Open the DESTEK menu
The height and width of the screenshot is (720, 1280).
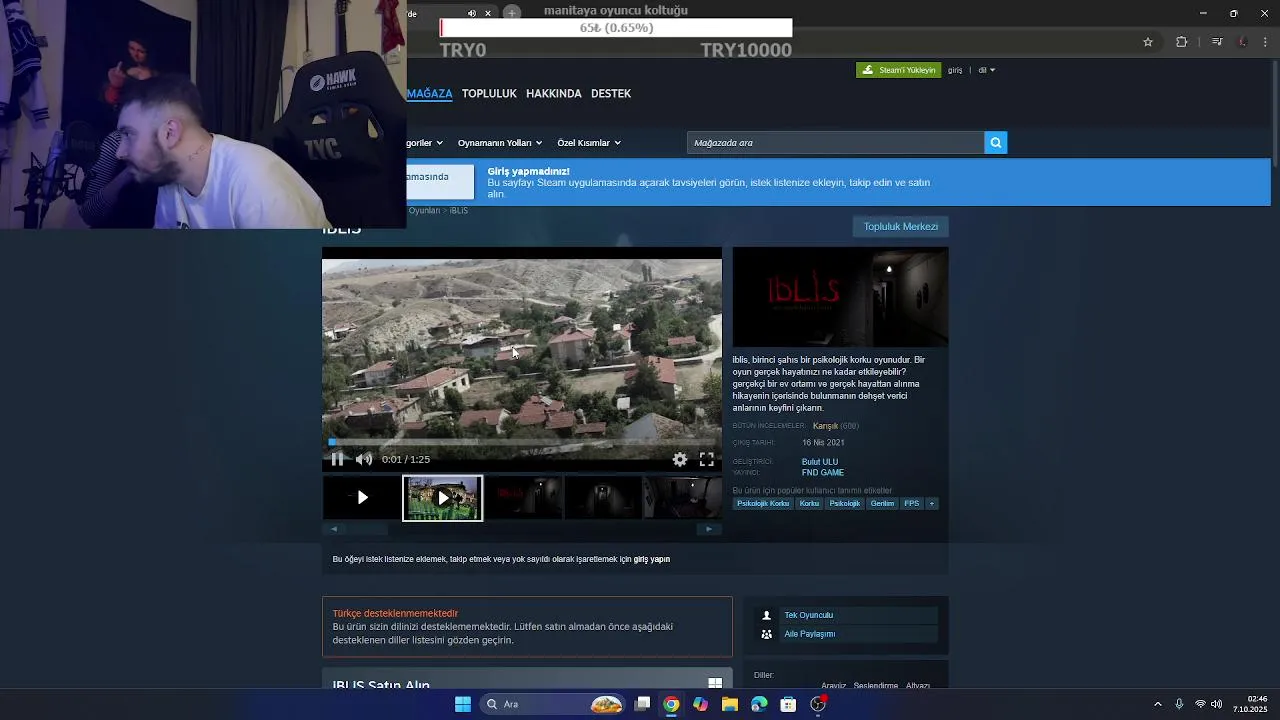click(611, 93)
